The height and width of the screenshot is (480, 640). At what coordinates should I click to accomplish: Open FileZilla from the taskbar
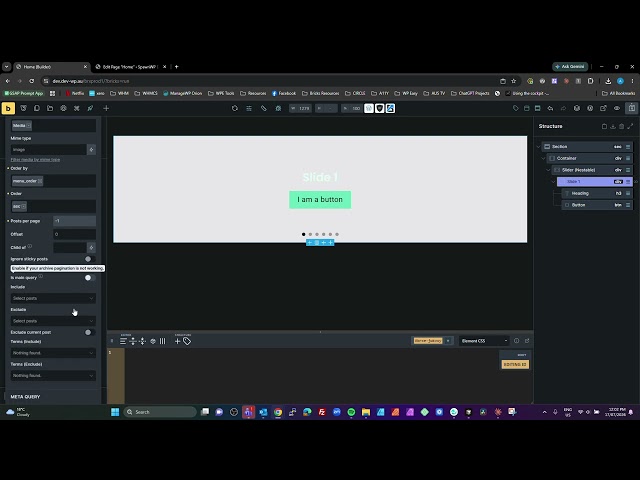coord(322,412)
